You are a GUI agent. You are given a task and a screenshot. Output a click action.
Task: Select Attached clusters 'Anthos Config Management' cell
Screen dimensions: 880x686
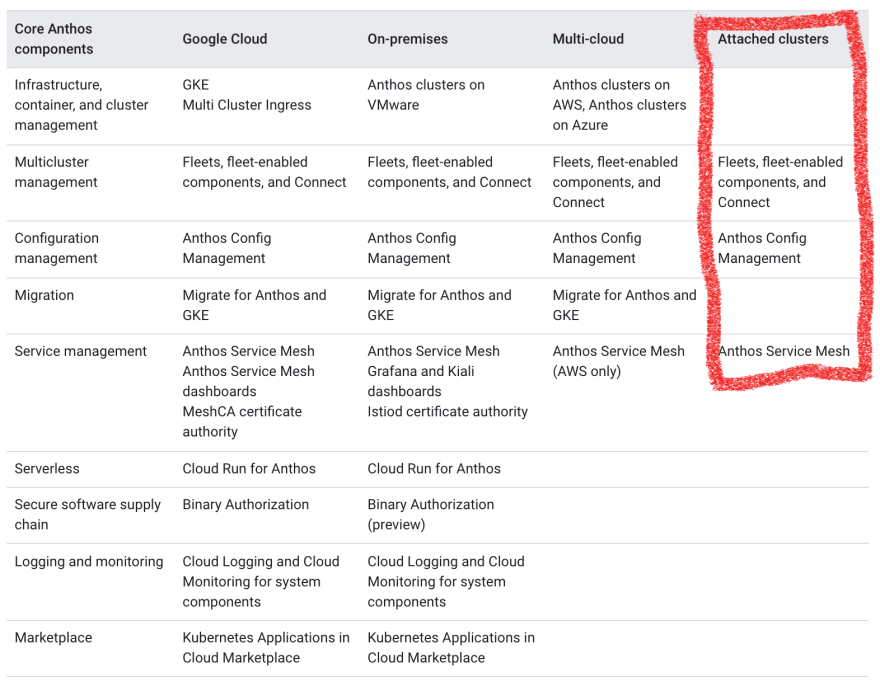(x=762, y=248)
